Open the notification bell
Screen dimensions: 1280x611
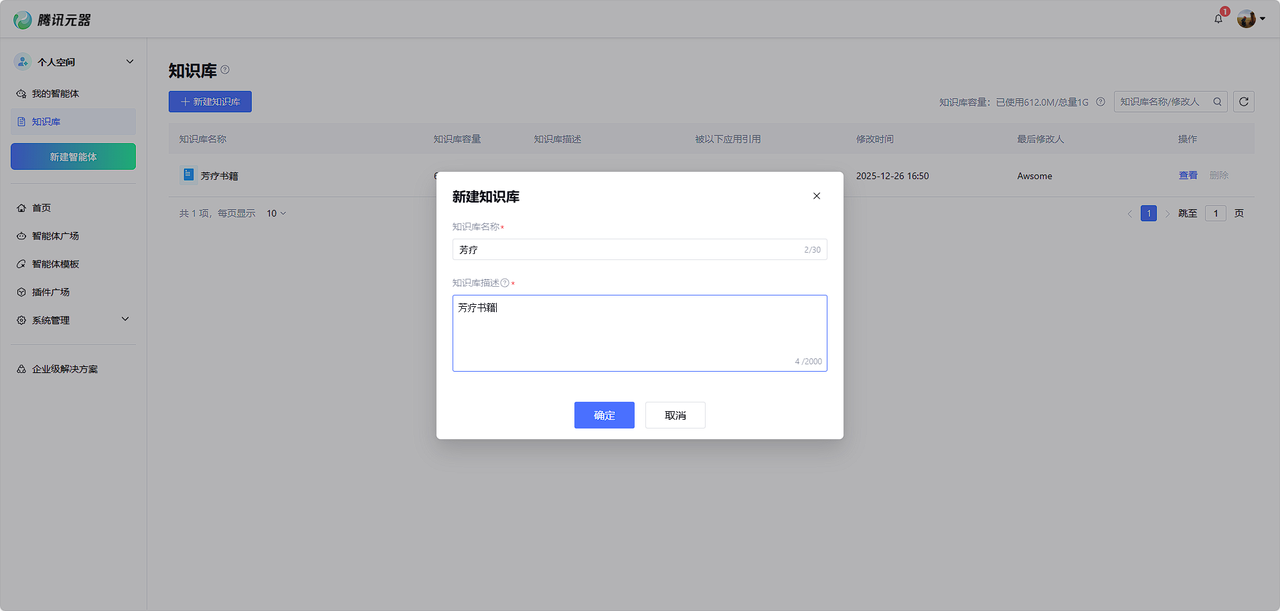coord(1218,19)
